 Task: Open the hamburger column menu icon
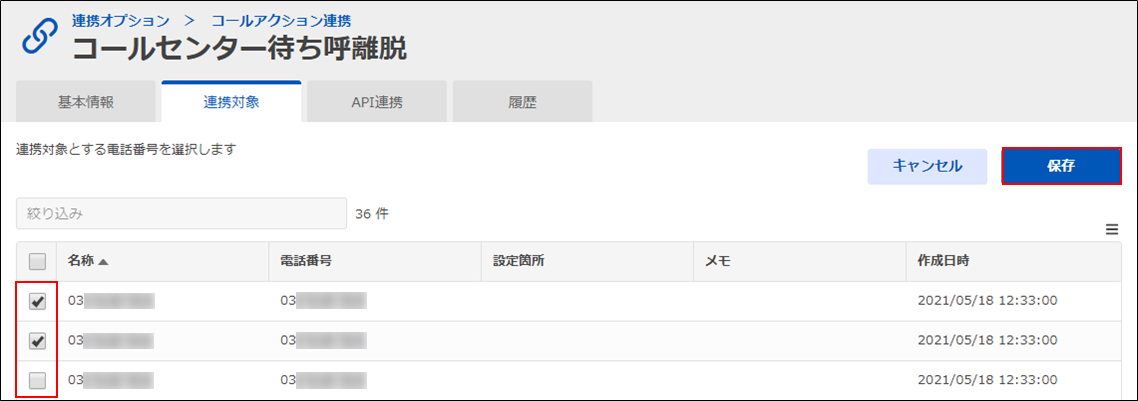point(1111,229)
